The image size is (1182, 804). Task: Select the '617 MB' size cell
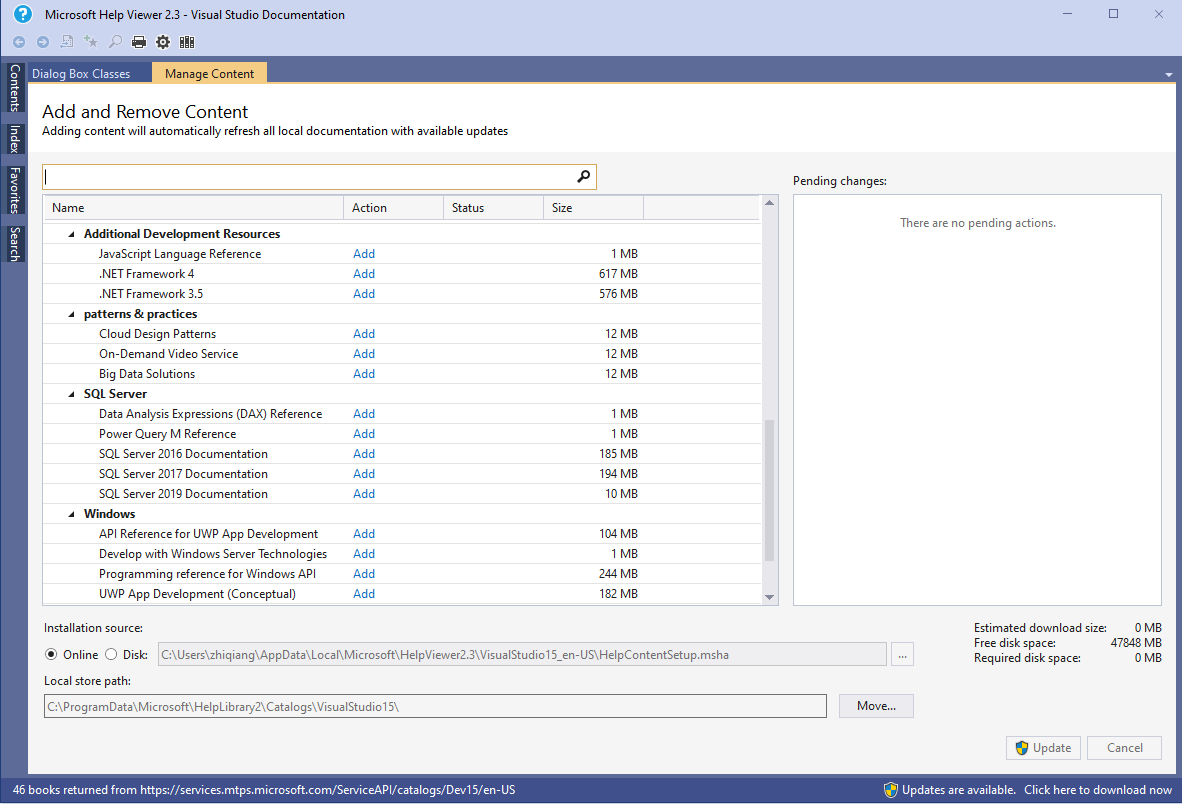(618, 274)
